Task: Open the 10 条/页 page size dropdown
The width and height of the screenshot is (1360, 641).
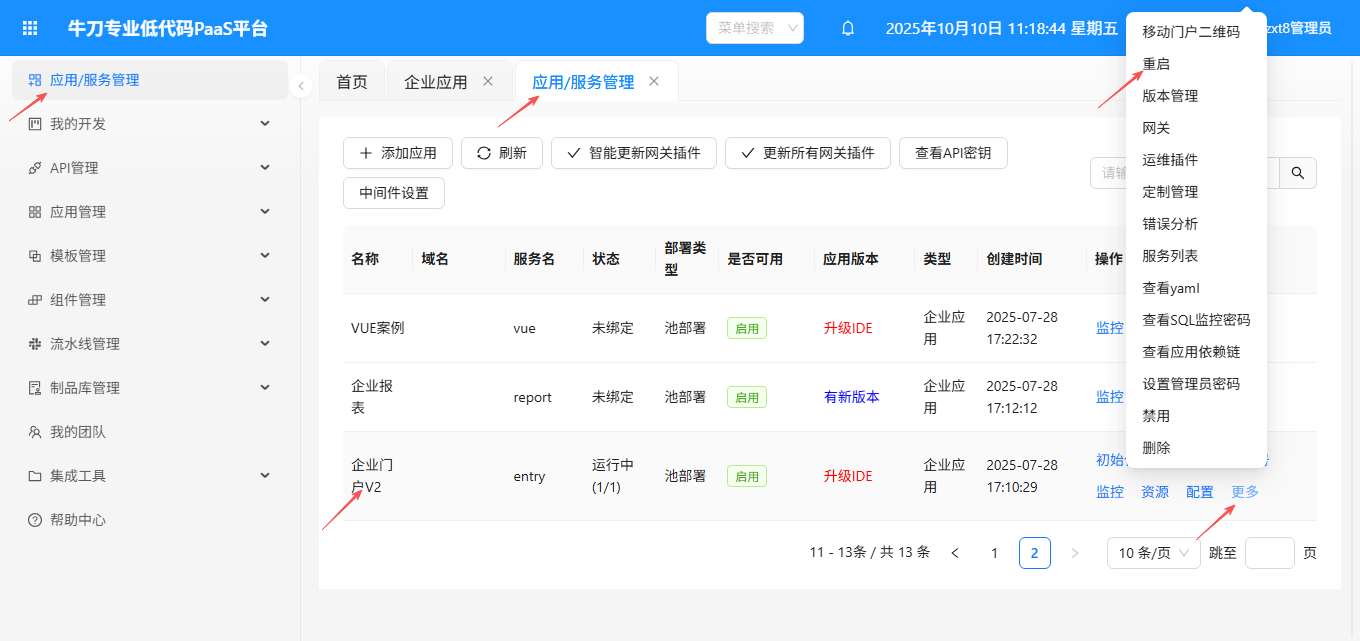Action: click(x=1153, y=553)
